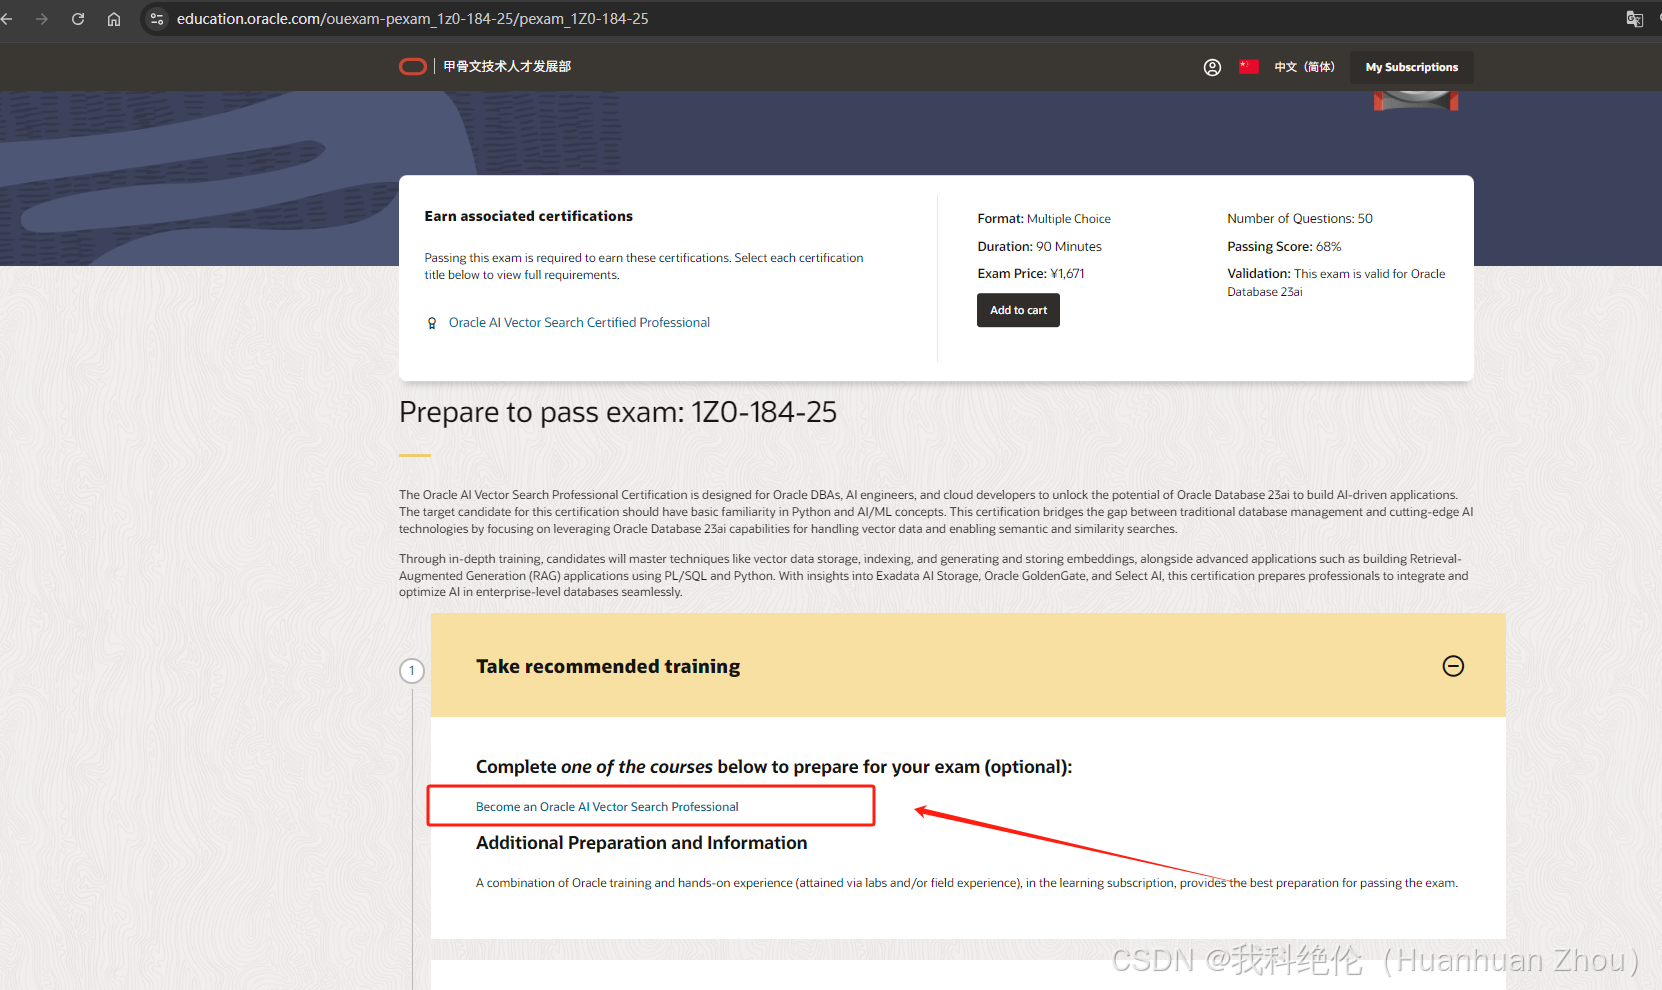Screen dimensions: 1662x990
Task: Click the browser forward arrow
Action: coord(42,19)
